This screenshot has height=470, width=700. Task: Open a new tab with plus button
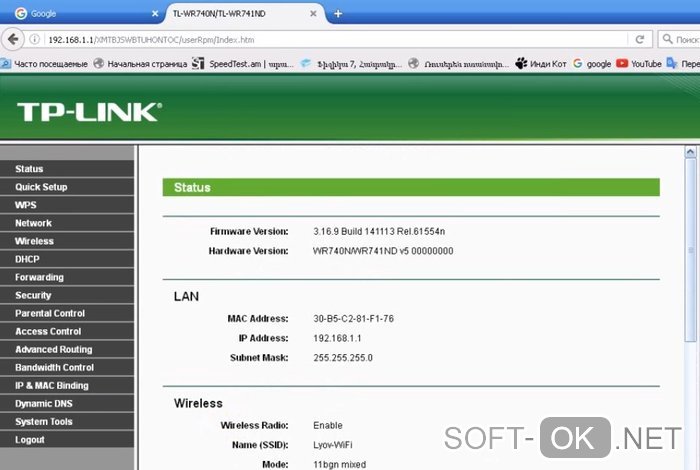[x=338, y=14]
